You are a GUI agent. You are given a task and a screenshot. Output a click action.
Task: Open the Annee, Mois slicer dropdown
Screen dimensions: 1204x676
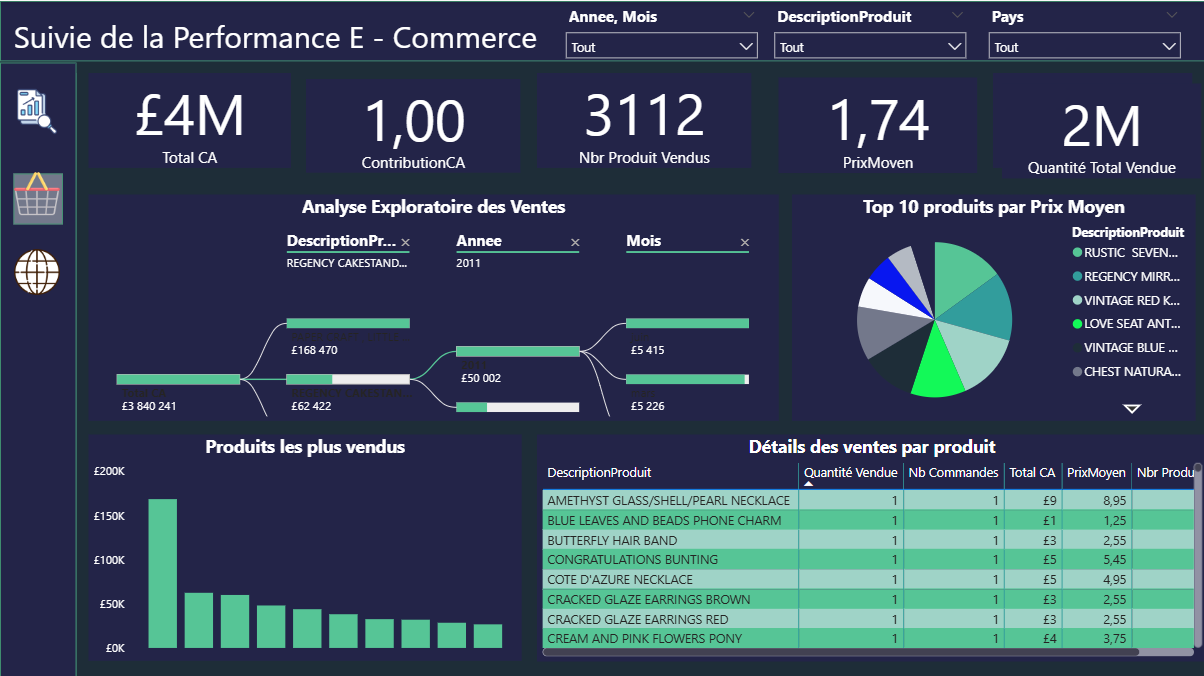[661, 47]
